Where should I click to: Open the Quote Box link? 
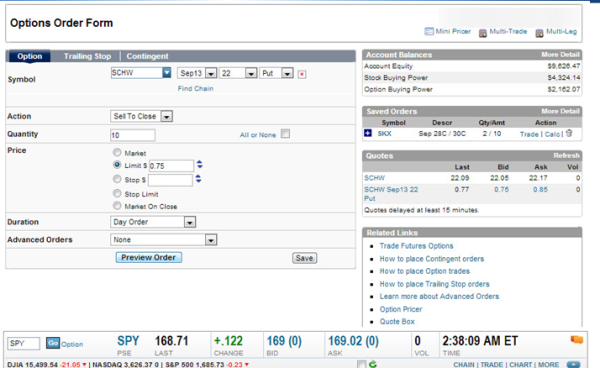[x=397, y=322]
